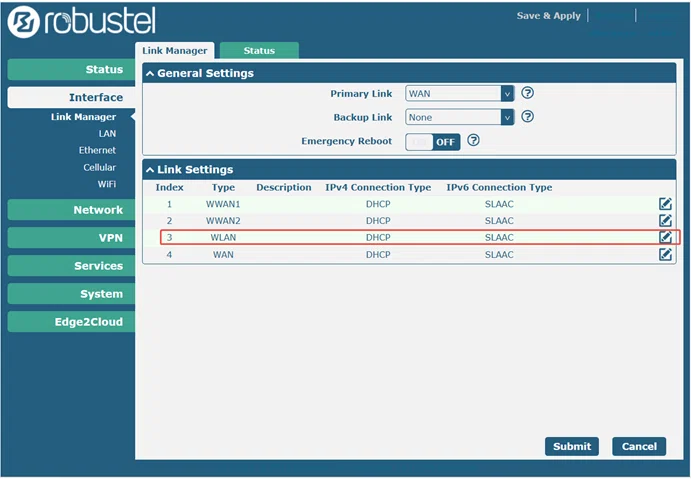The height and width of the screenshot is (479, 691).
Task: Click Save & Apply link
Action: click(x=549, y=16)
